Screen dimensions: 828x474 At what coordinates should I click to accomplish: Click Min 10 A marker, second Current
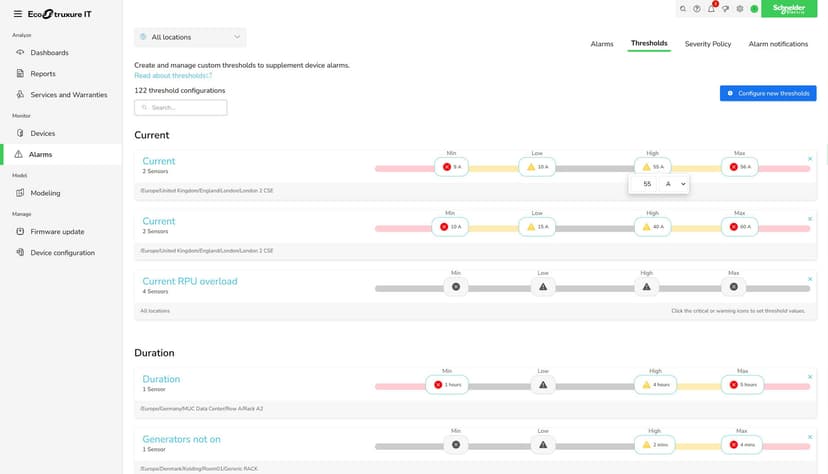(x=450, y=227)
